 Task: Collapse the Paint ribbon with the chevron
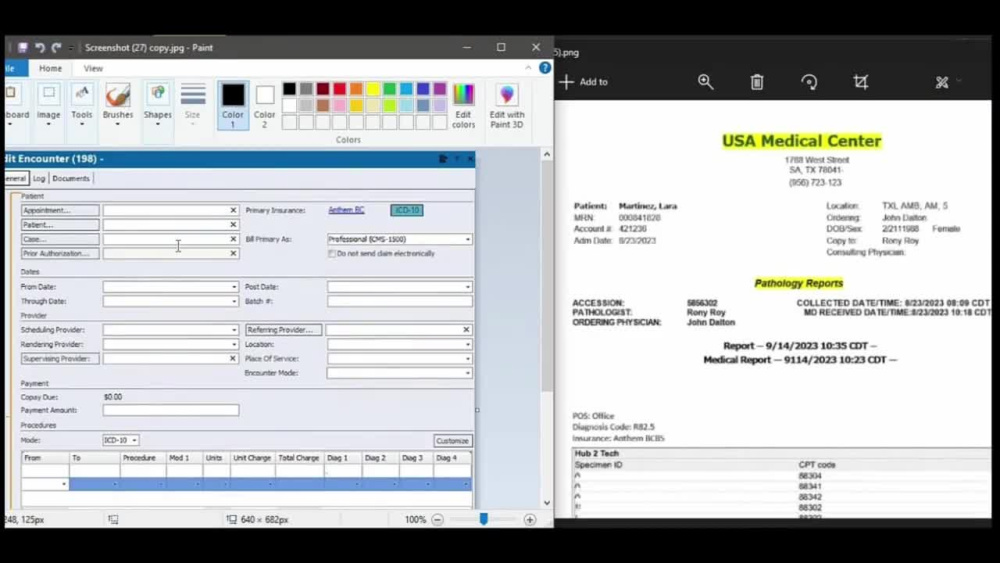pos(528,68)
